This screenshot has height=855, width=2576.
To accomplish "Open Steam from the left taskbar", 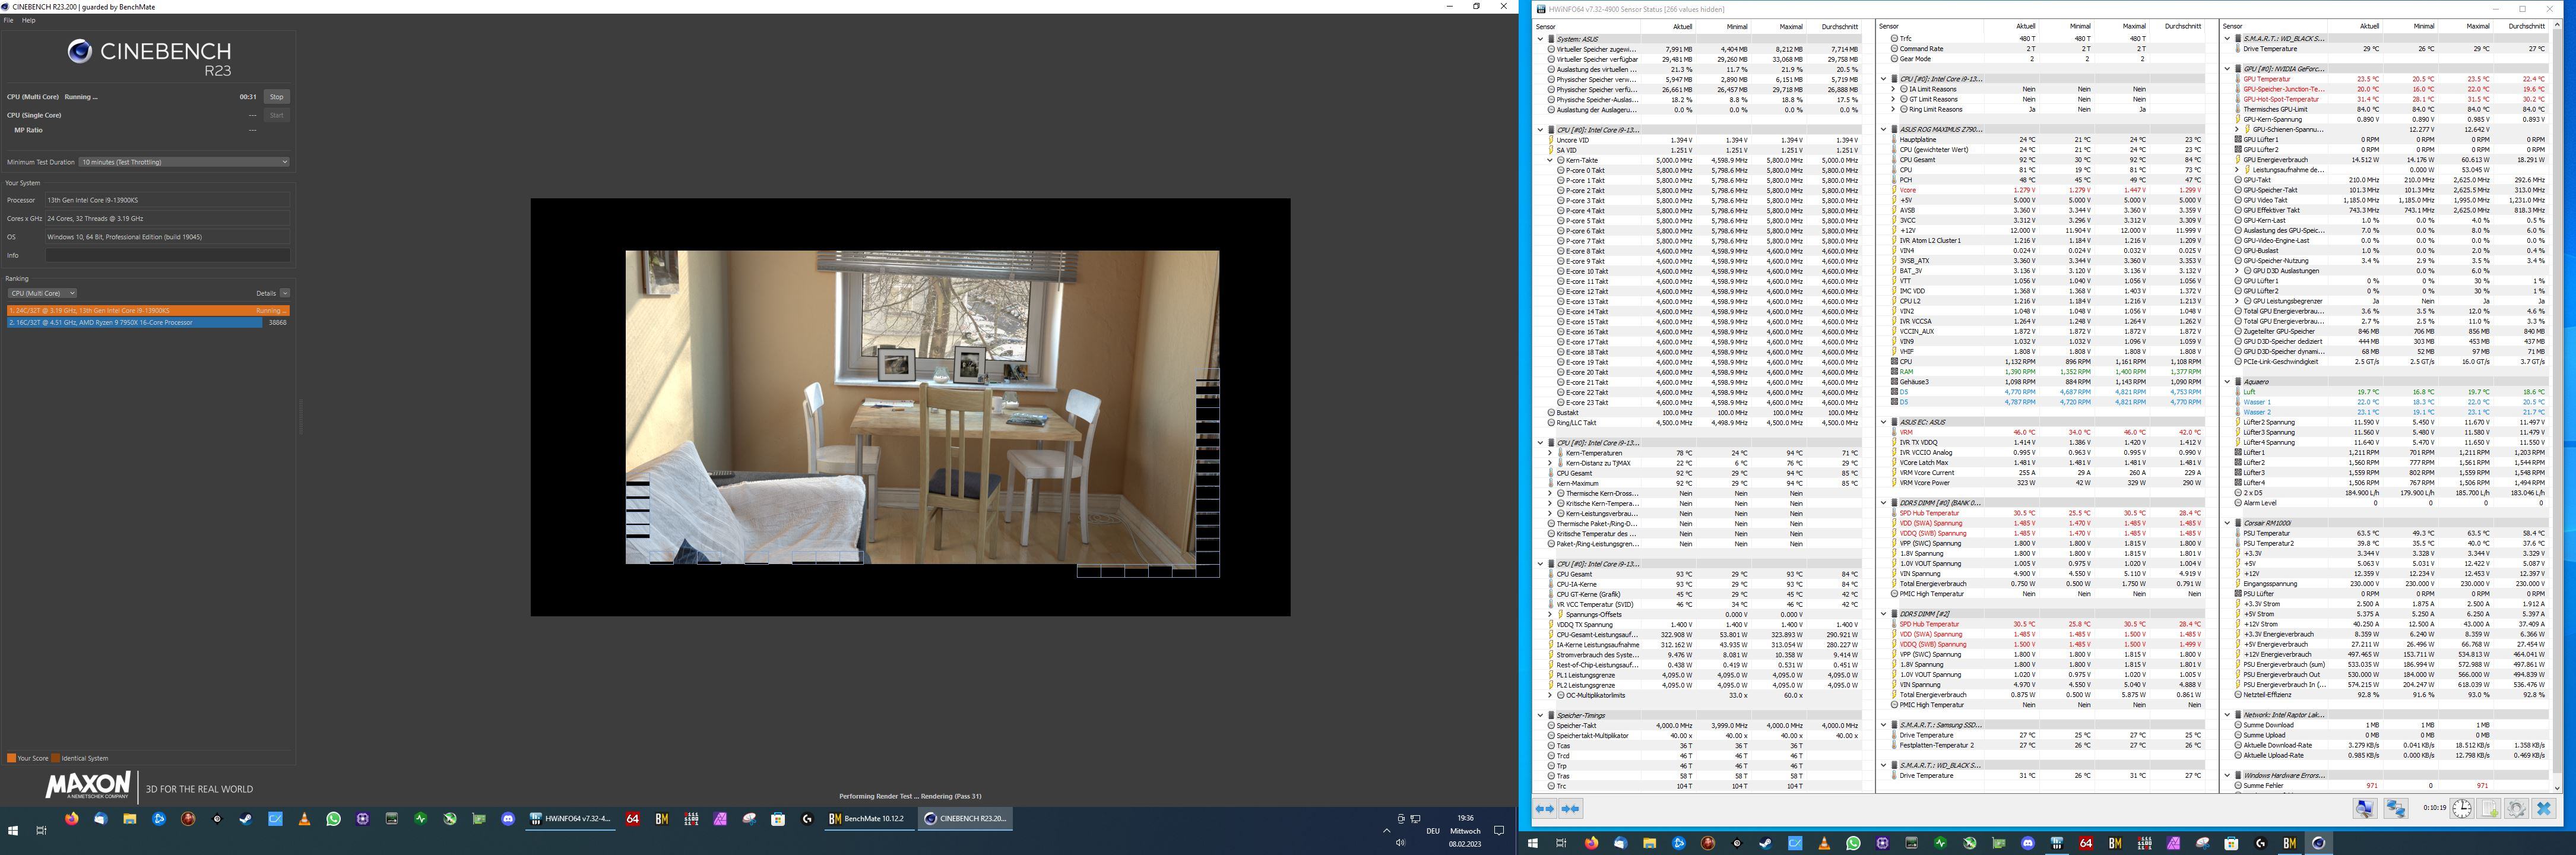I will coord(245,819).
